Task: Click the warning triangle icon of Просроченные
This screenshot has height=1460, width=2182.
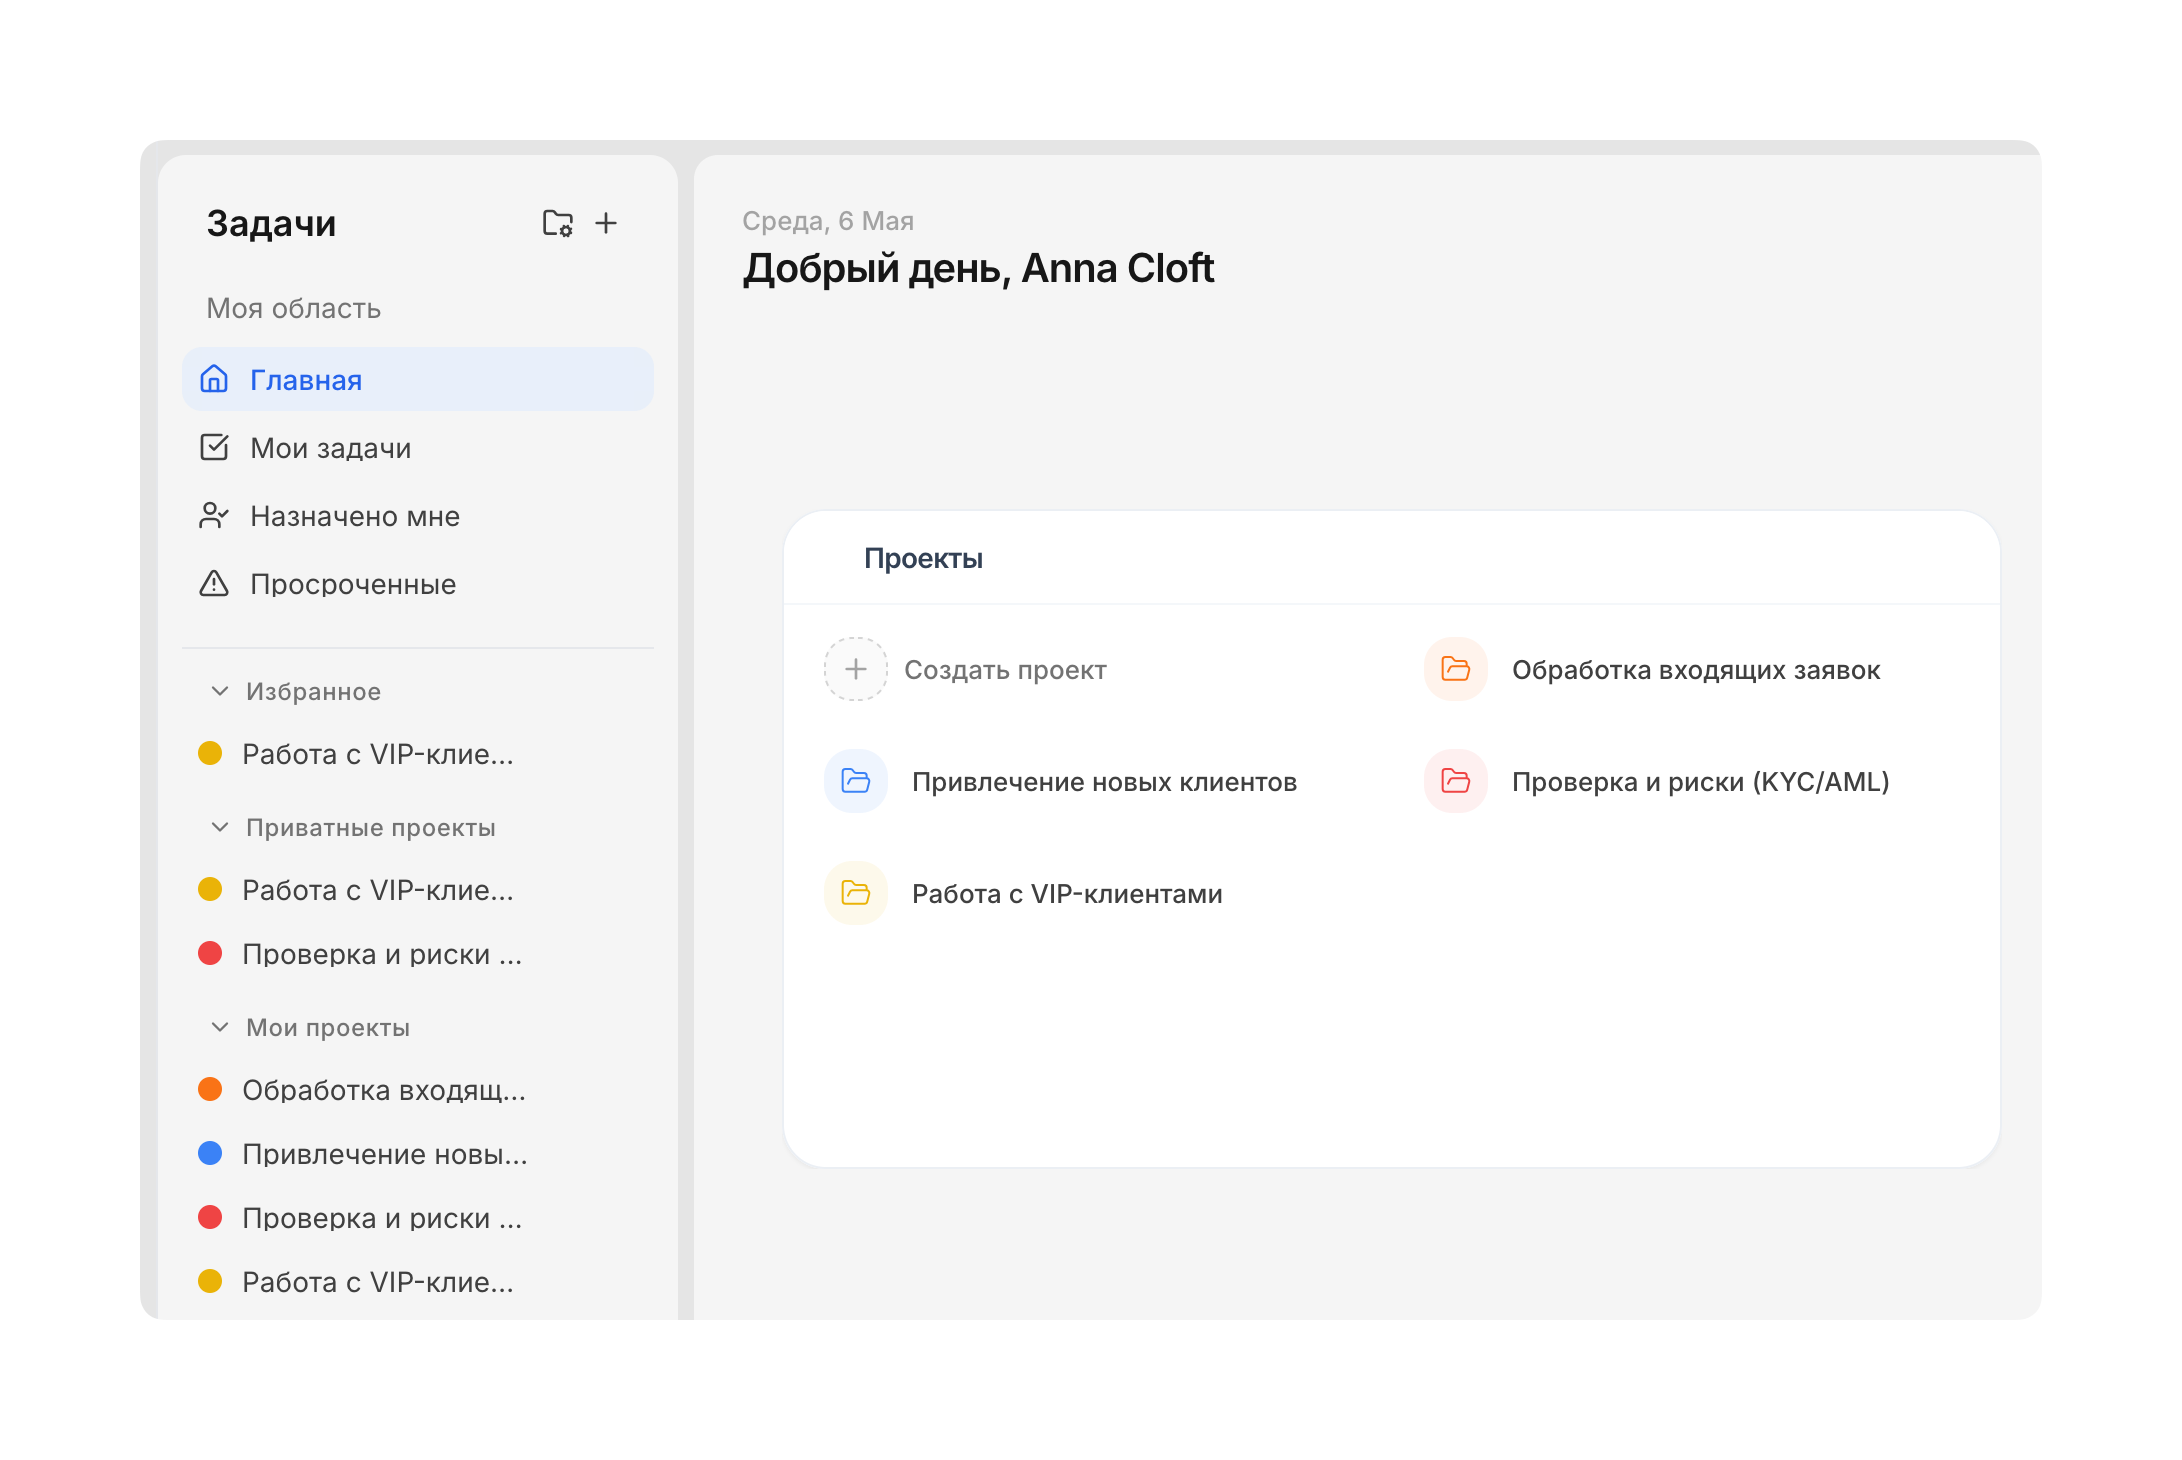Action: click(214, 583)
